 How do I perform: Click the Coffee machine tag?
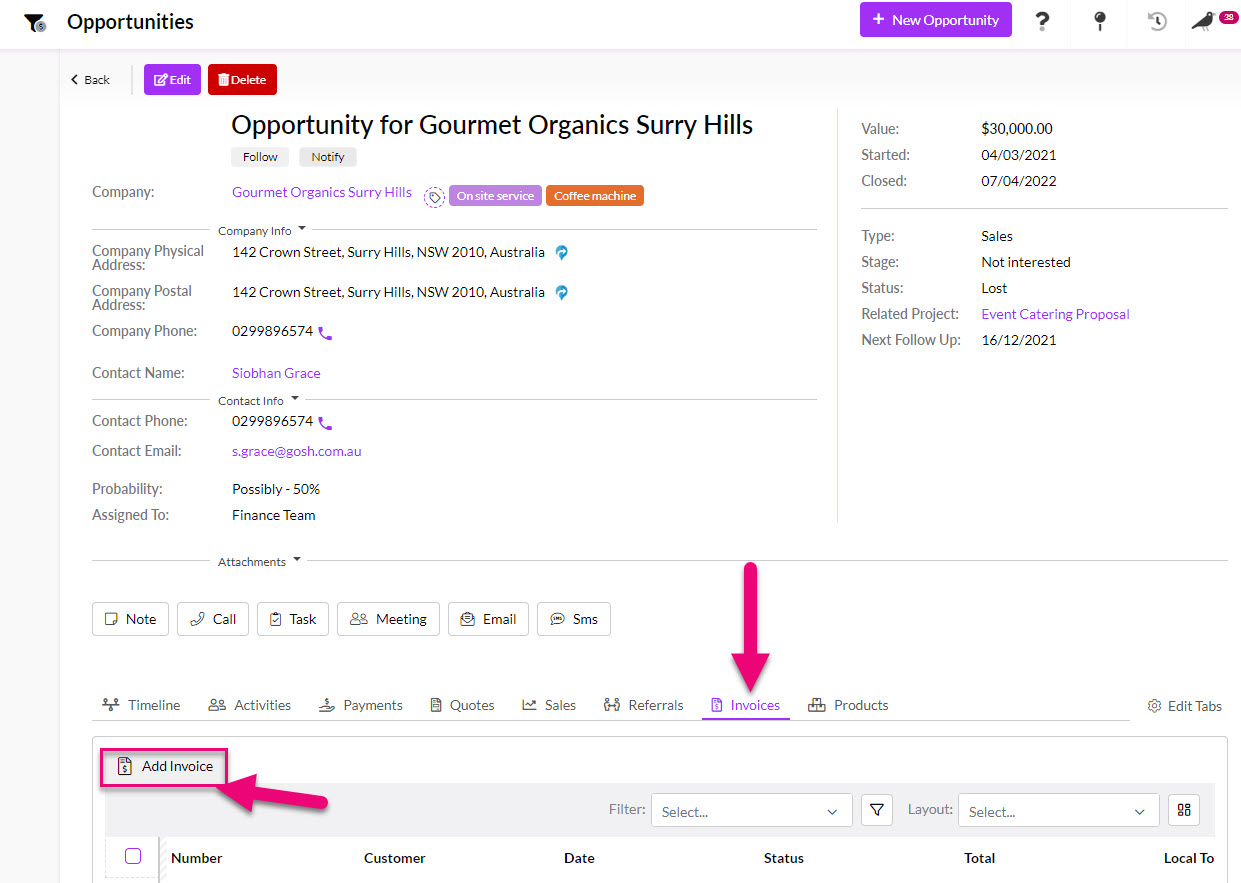(595, 196)
